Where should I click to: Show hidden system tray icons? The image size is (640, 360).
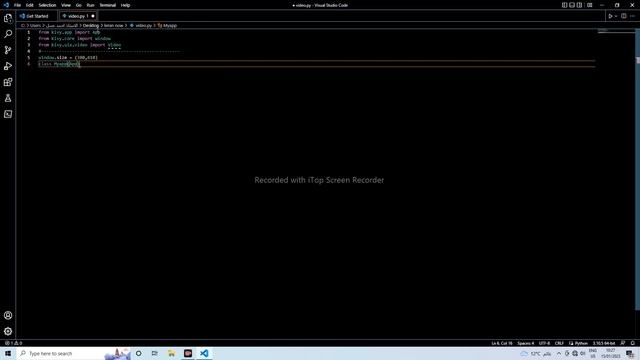coord(559,353)
